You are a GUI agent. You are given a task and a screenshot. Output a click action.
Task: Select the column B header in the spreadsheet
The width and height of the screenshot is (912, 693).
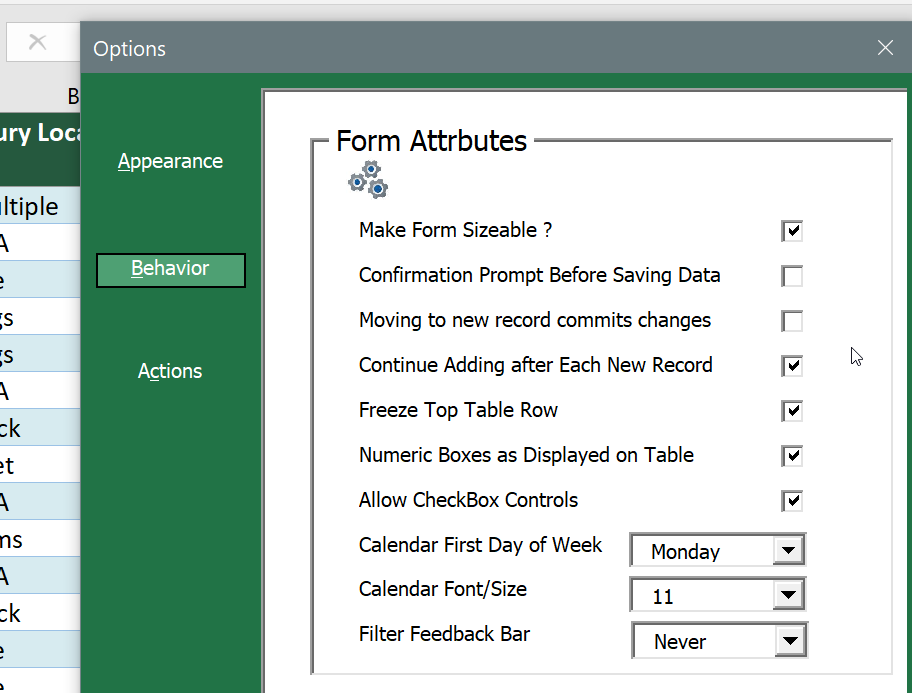(72, 96)
